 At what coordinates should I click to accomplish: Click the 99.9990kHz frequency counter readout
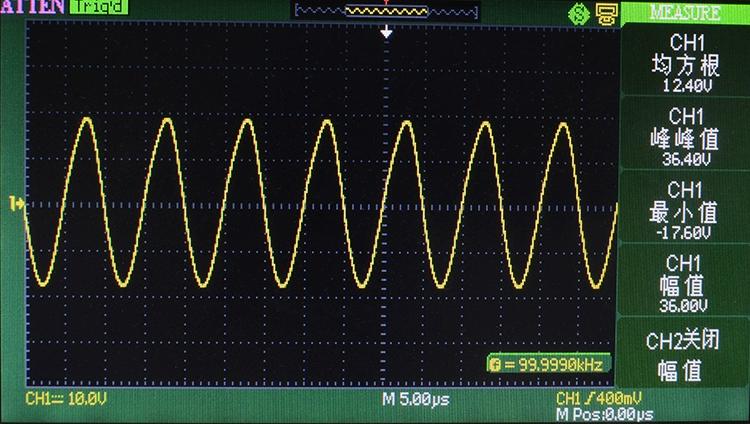556,364
